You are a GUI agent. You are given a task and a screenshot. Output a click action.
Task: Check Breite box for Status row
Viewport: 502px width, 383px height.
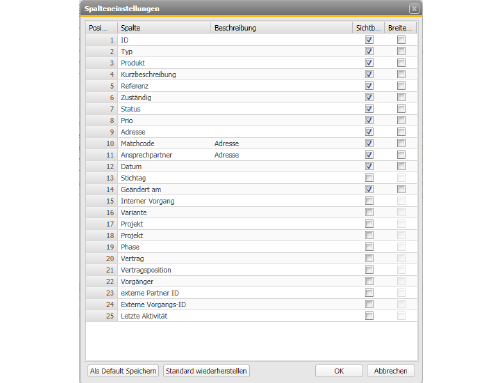[401, 109]
